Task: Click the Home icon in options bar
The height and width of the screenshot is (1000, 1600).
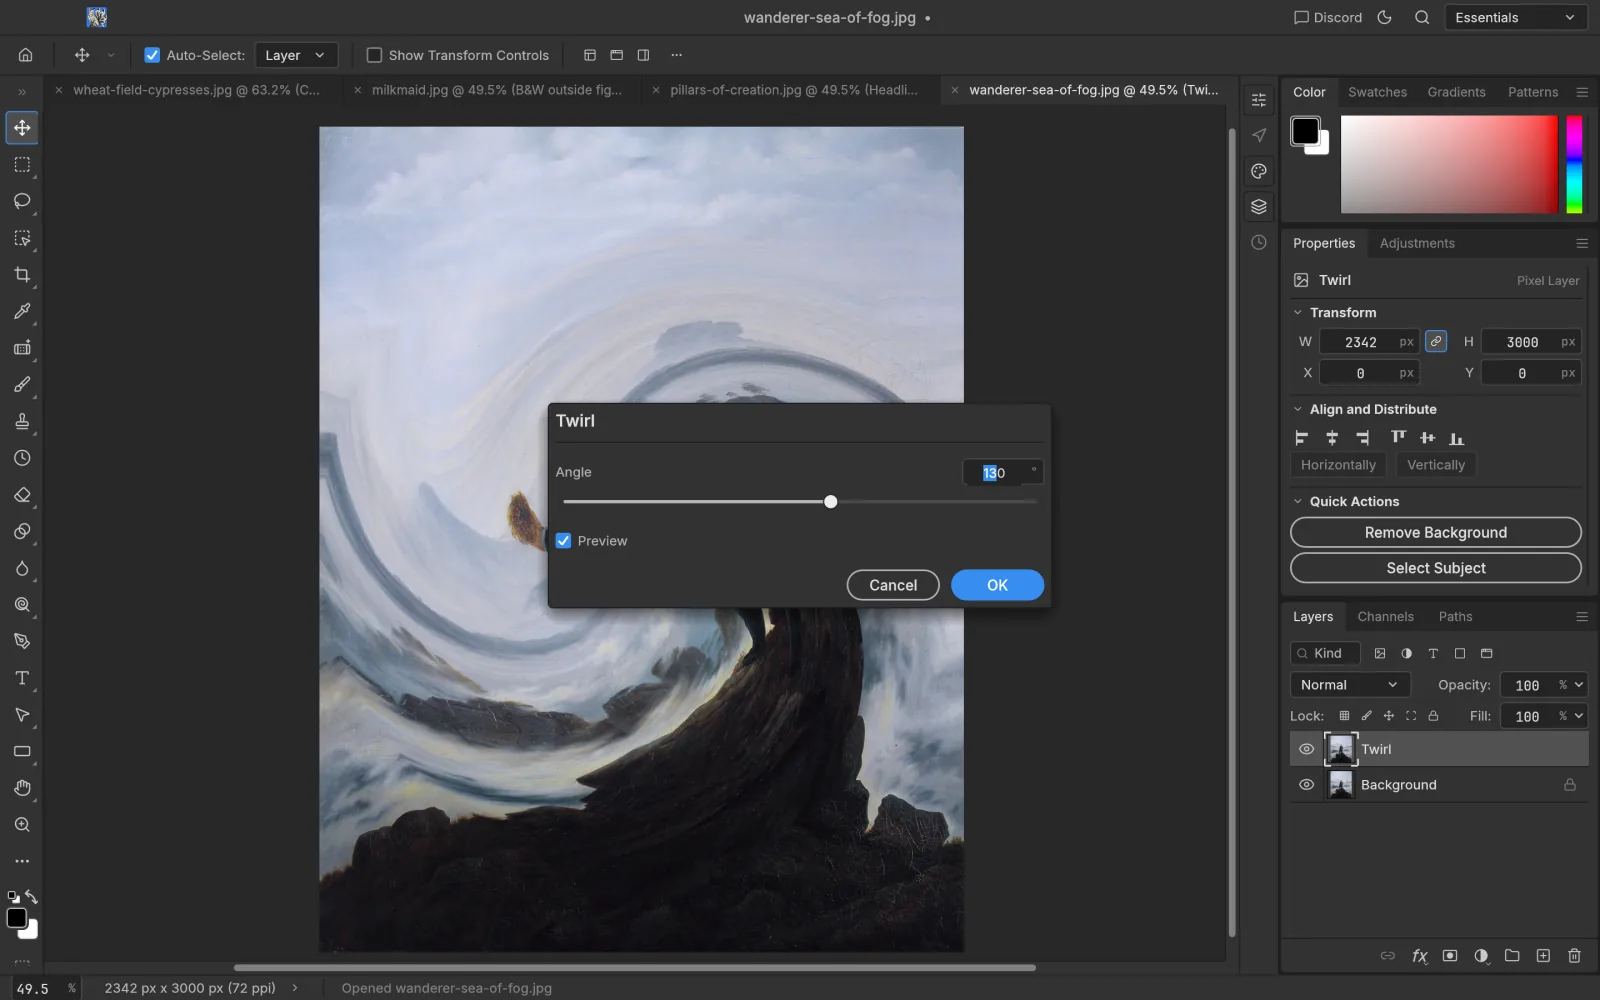Action: pos(26,55)
